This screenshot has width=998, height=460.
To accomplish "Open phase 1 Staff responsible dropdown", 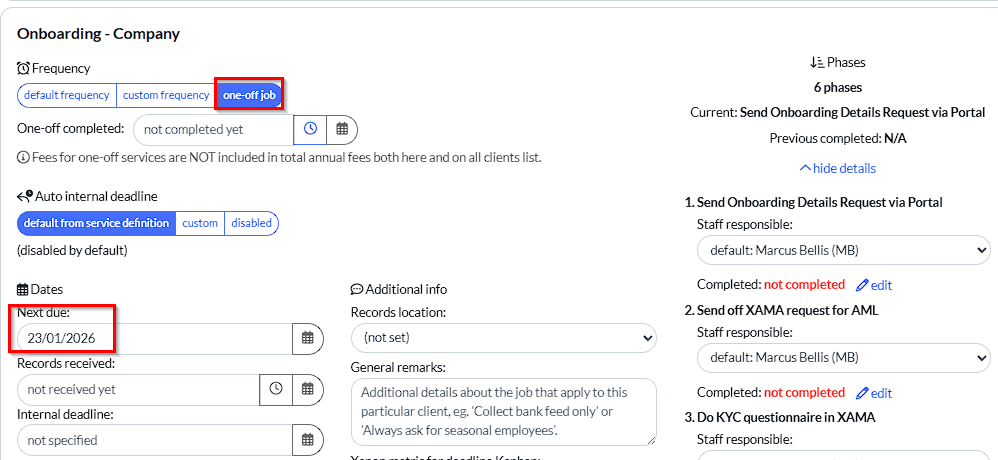I will pos(843,250).
